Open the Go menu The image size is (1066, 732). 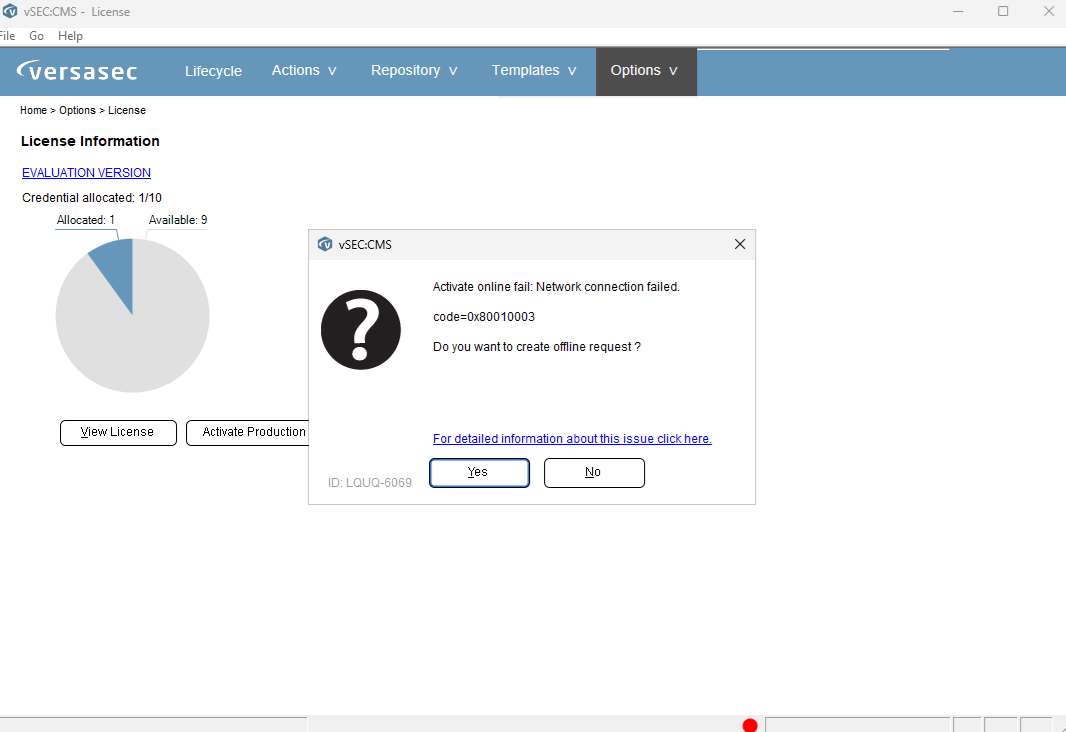click(x=37, y=36)
